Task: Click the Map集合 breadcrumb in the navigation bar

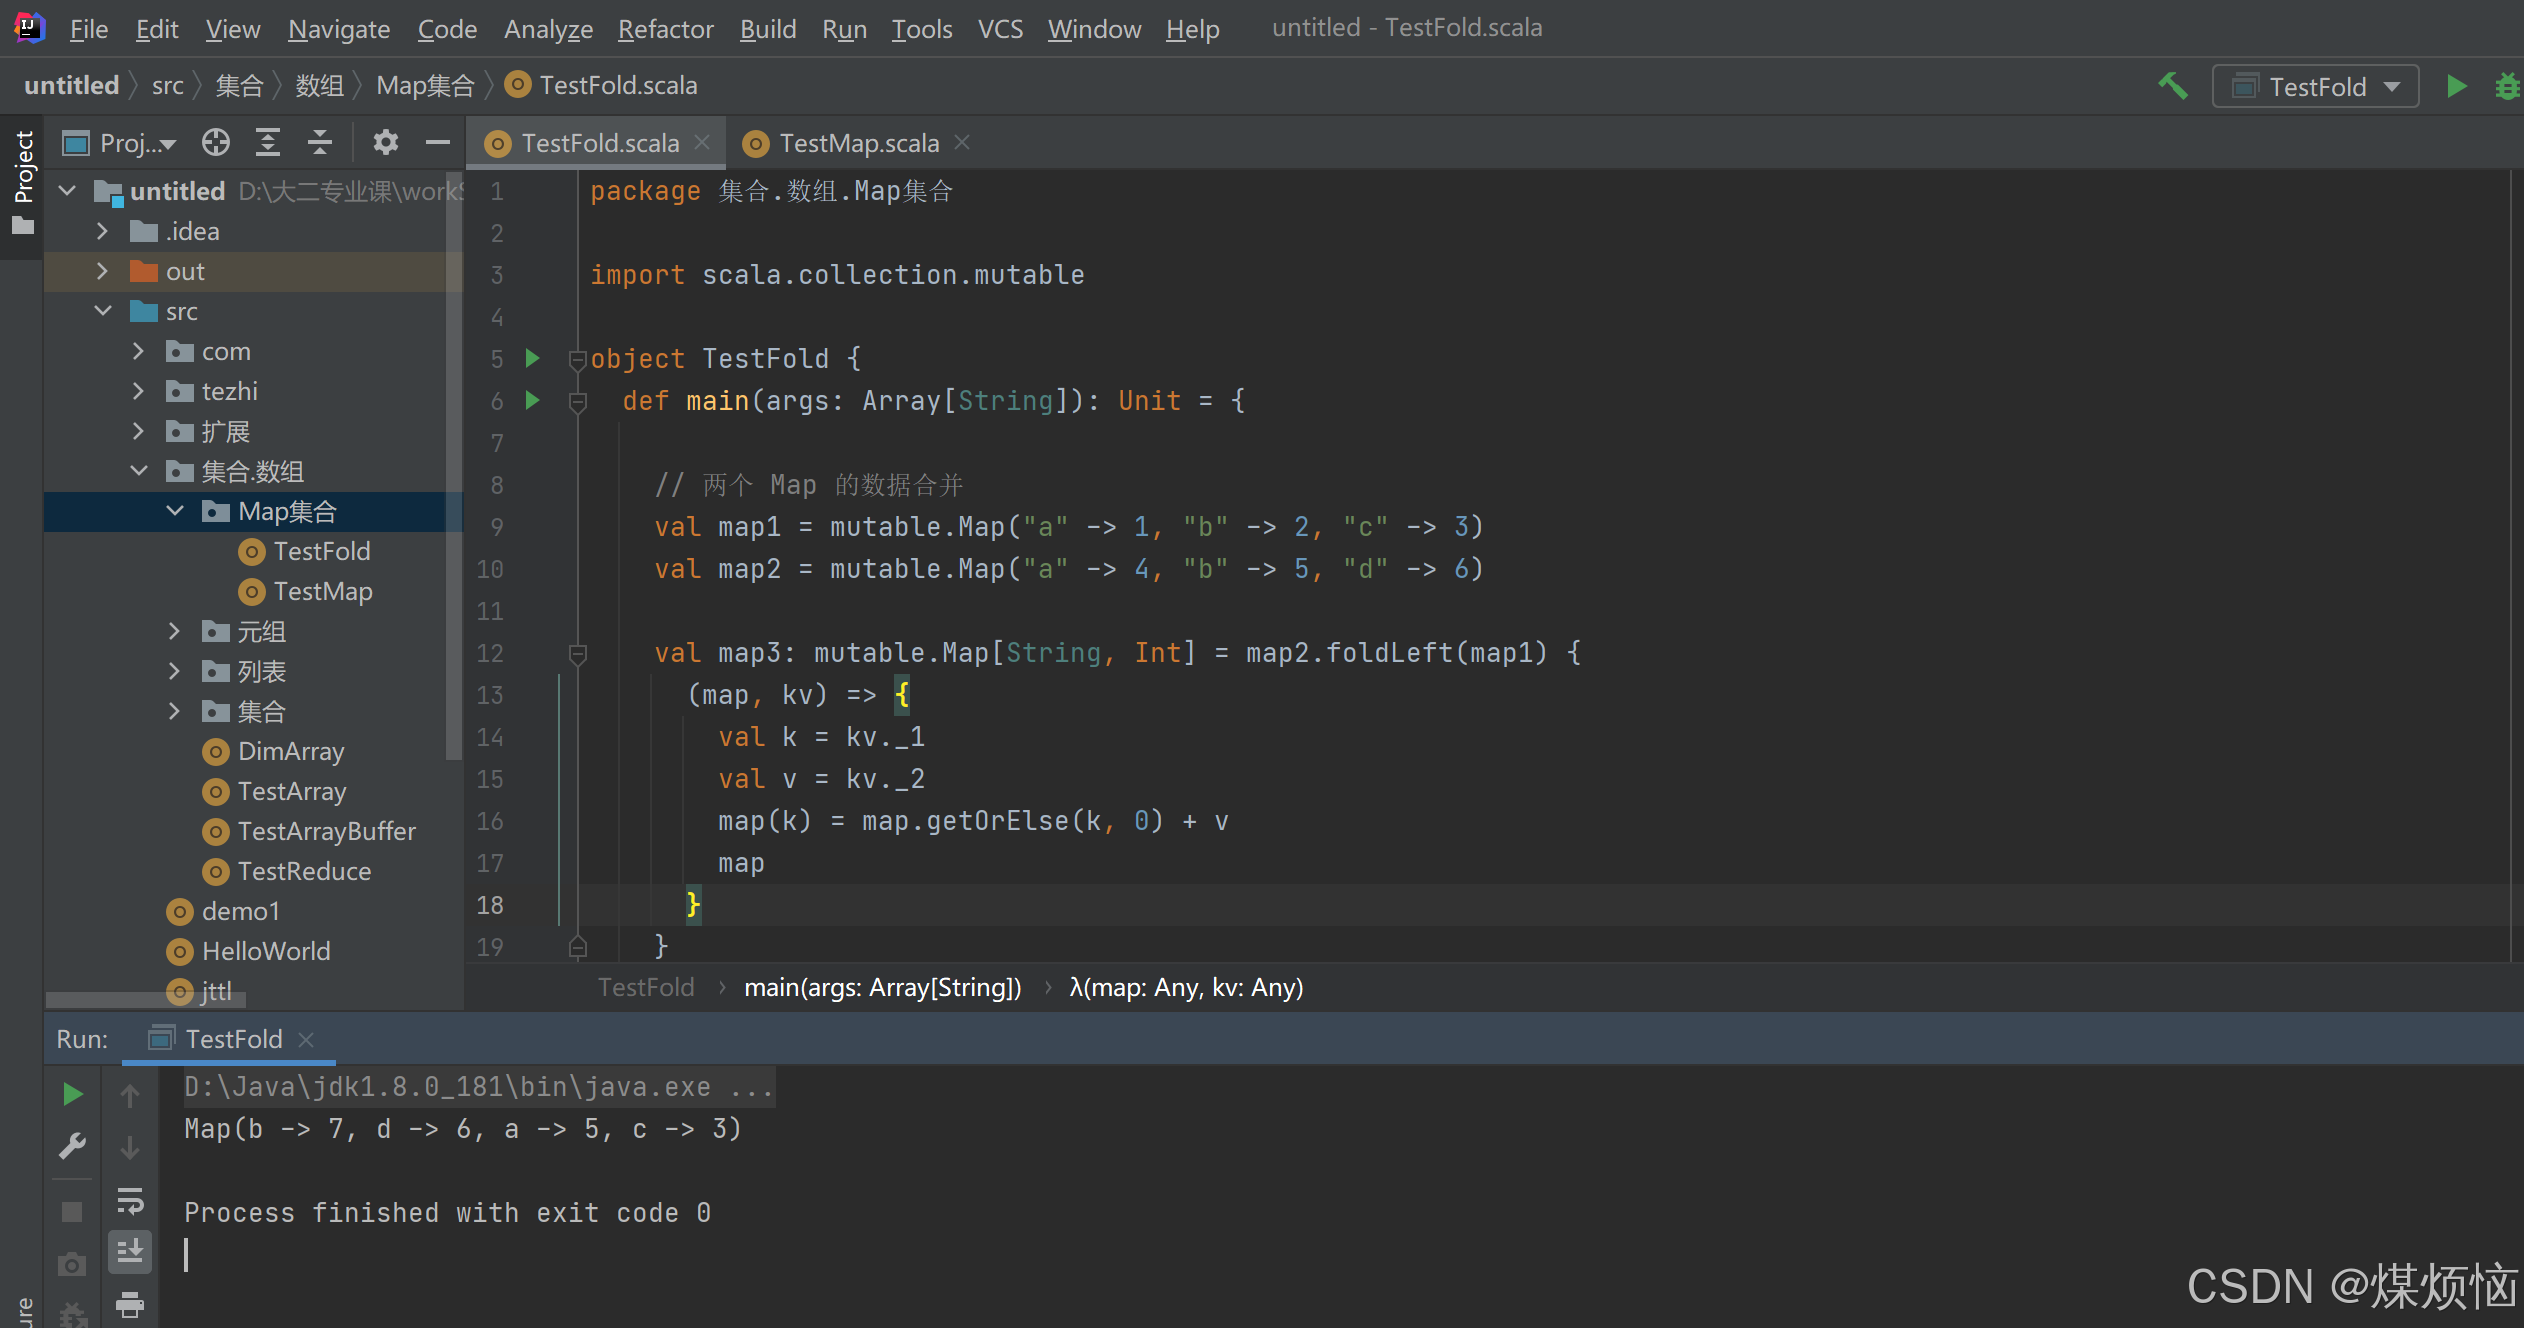Action: tap(424, 86)
